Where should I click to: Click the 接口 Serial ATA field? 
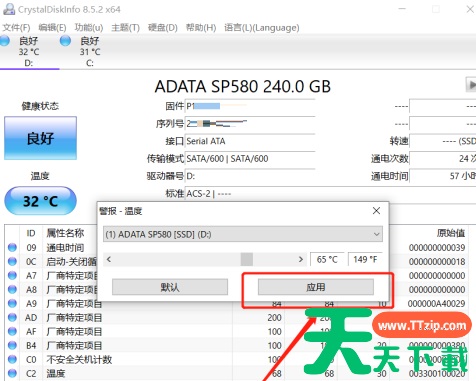pyautogui.click(x=250, y=141)
